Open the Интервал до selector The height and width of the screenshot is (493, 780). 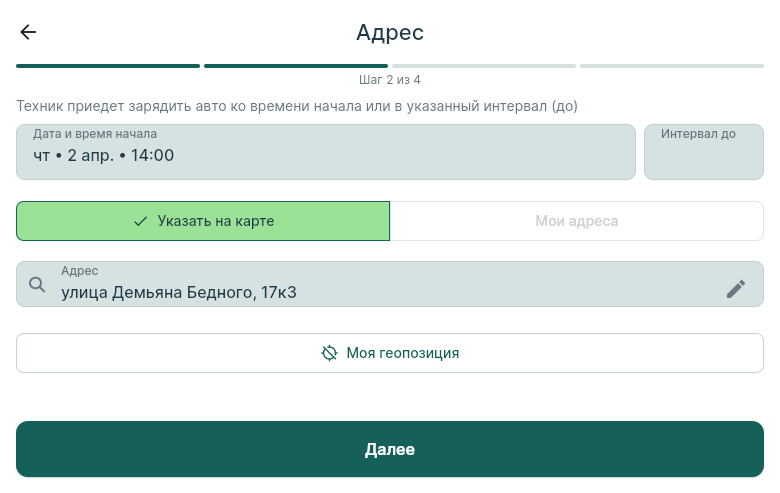coord(703,152)
